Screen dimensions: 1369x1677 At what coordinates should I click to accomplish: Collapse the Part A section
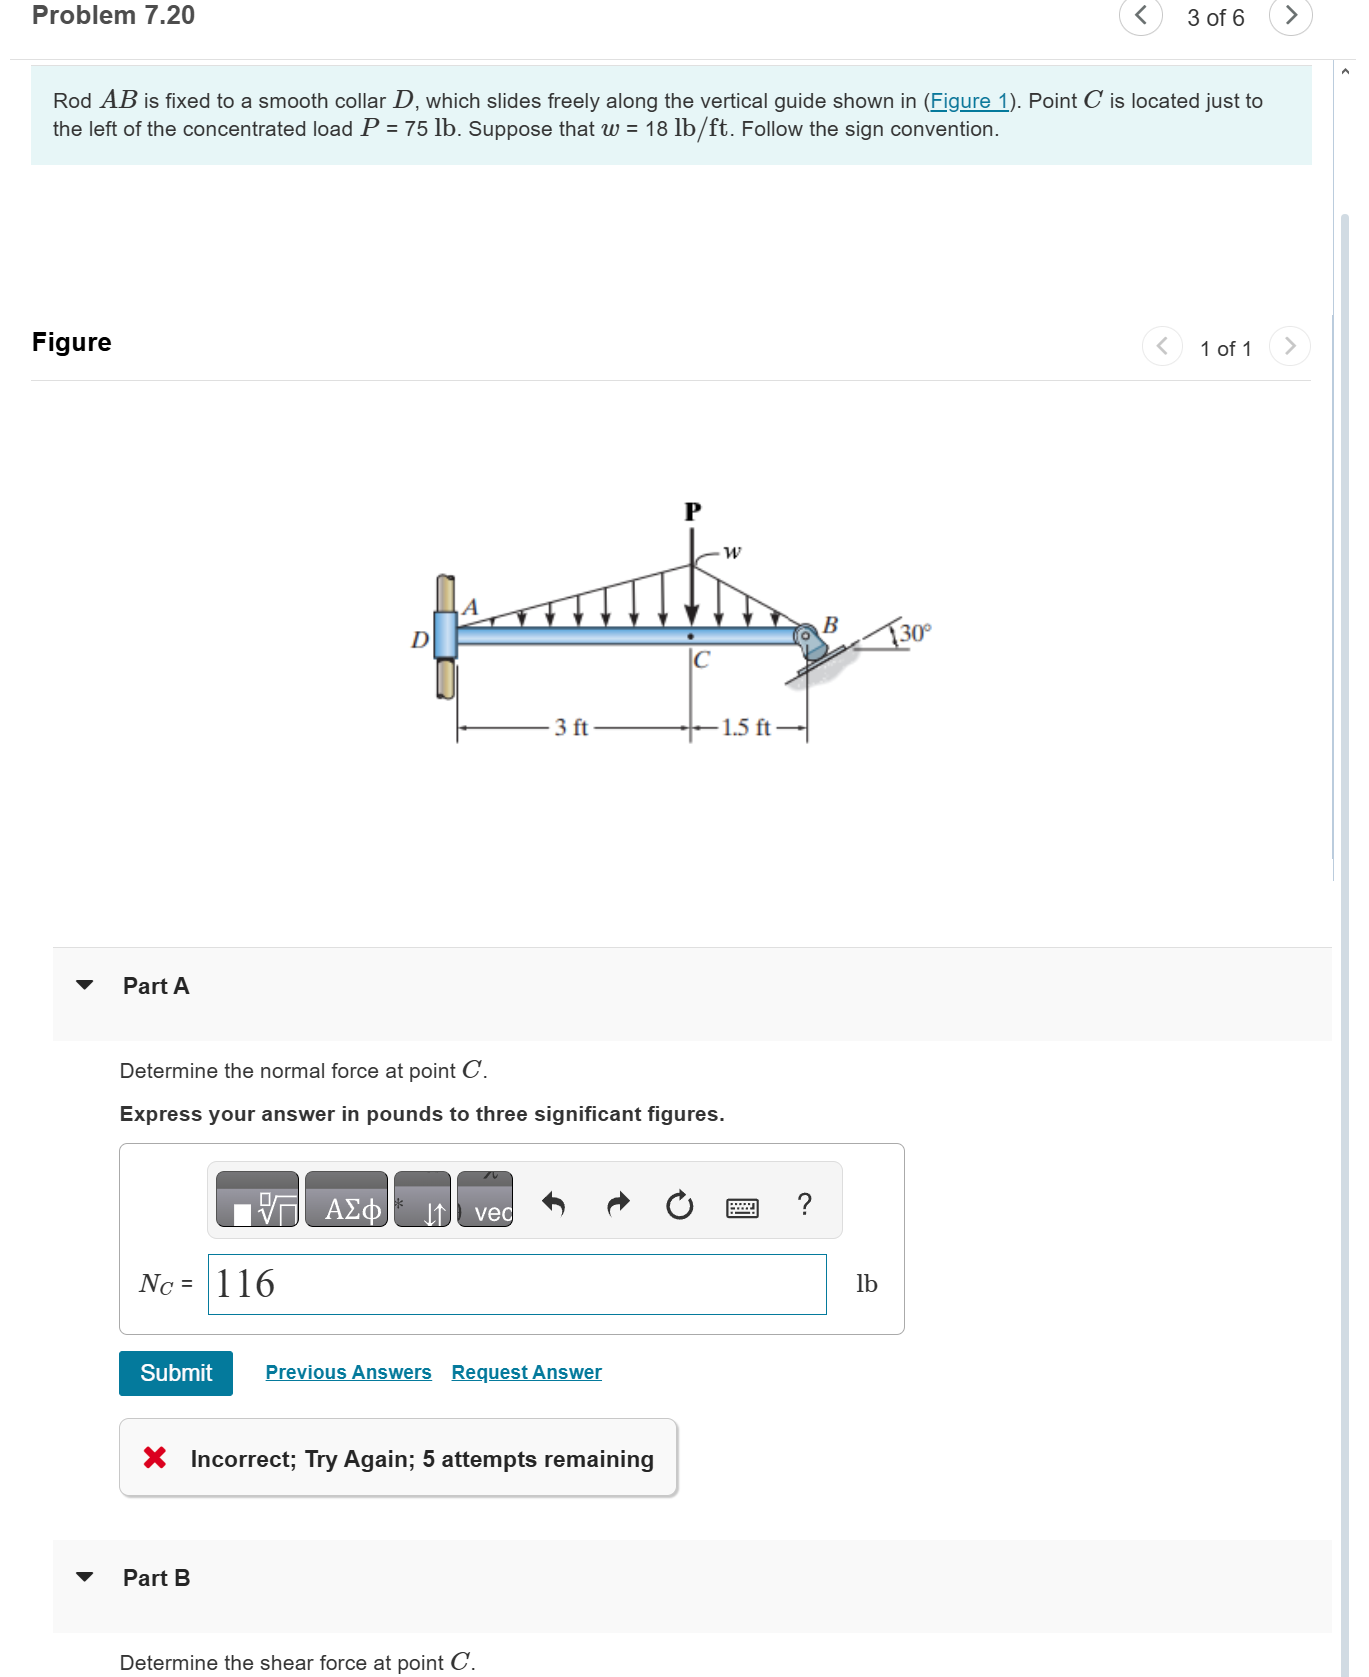[85, 985]
